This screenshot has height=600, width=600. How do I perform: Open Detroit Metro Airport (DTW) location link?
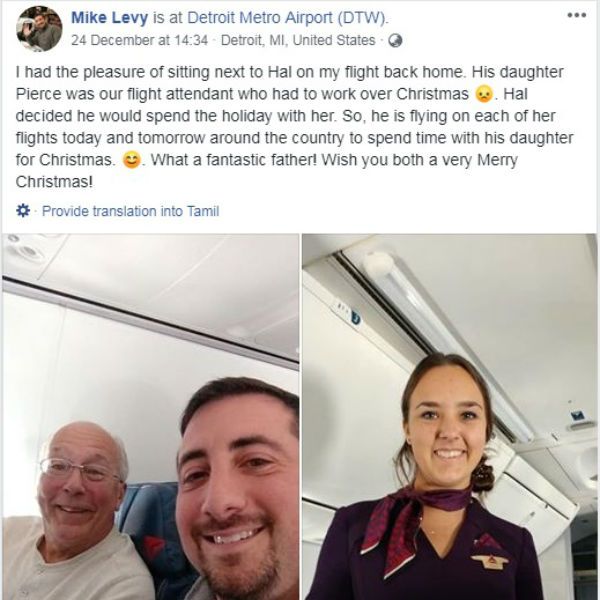coord(287,18)
